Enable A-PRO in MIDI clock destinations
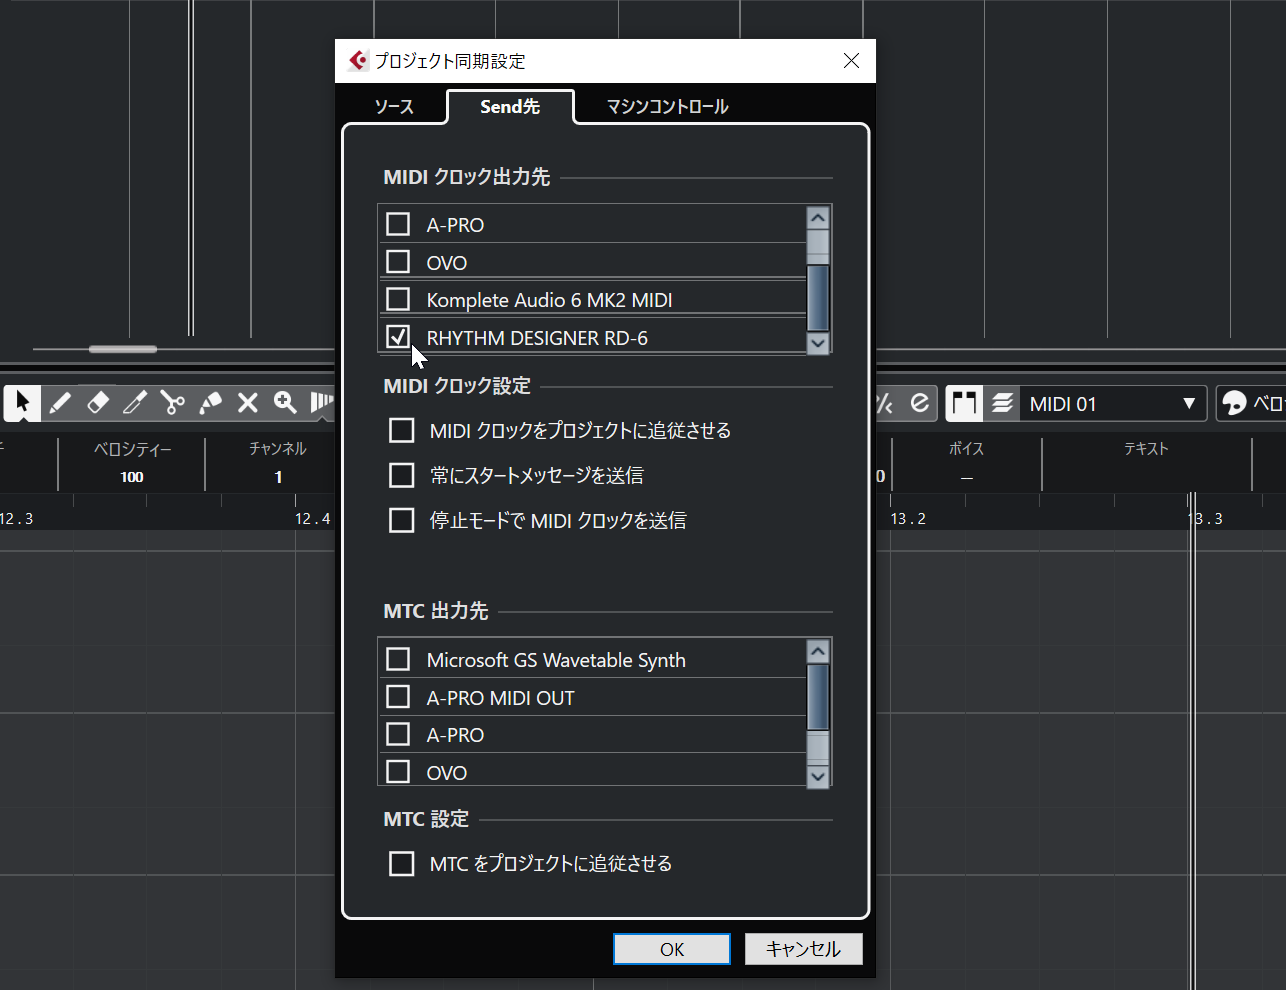Viewport: 1286px width, 990px height. [x=398, y=224]
